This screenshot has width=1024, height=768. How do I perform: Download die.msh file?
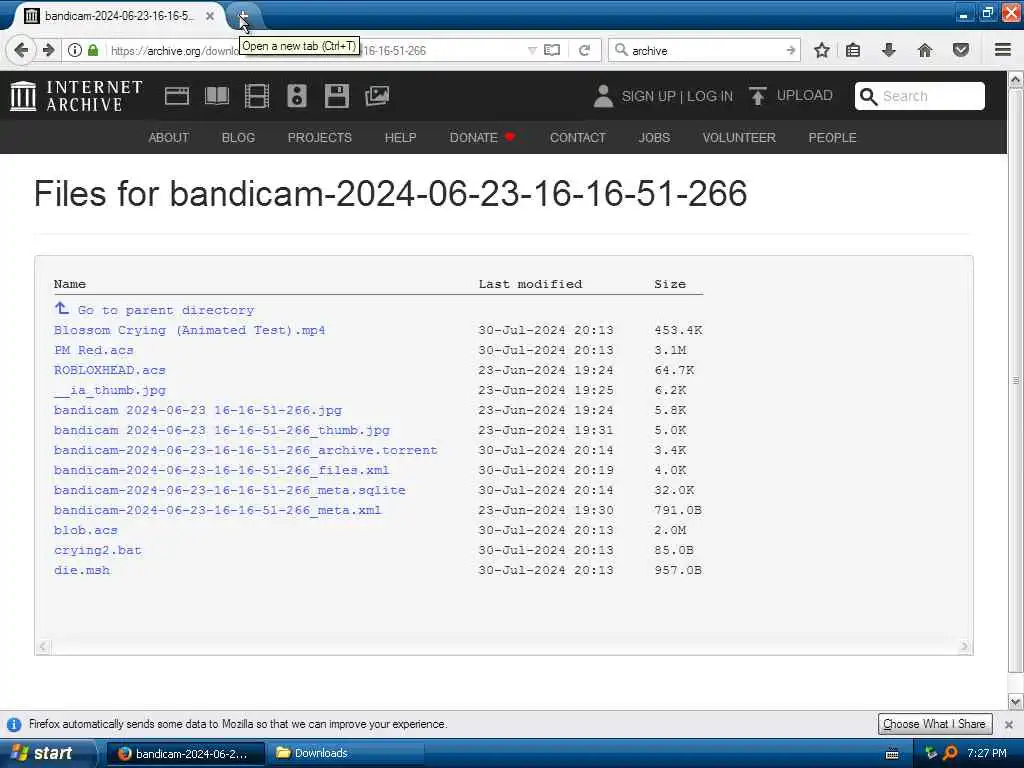pyautogui.click(x=82, y=570)
